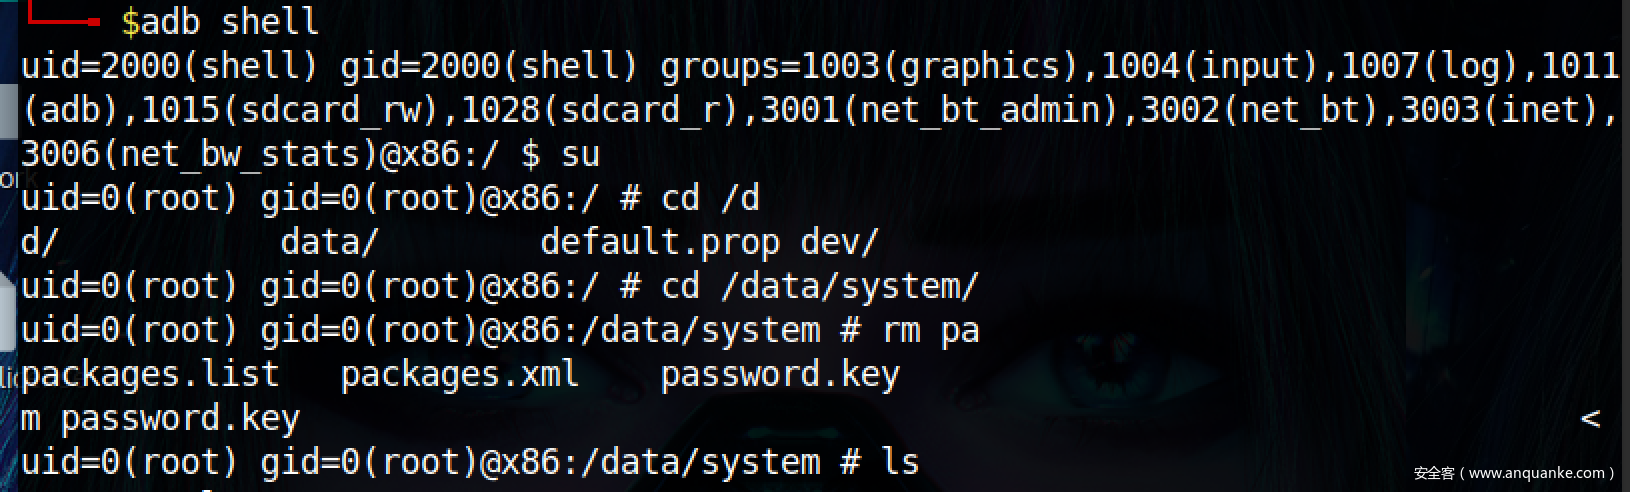1630x492 pixels.
Task: Click the 'm password.key' wrapped command line
Action: coord(160,418)
